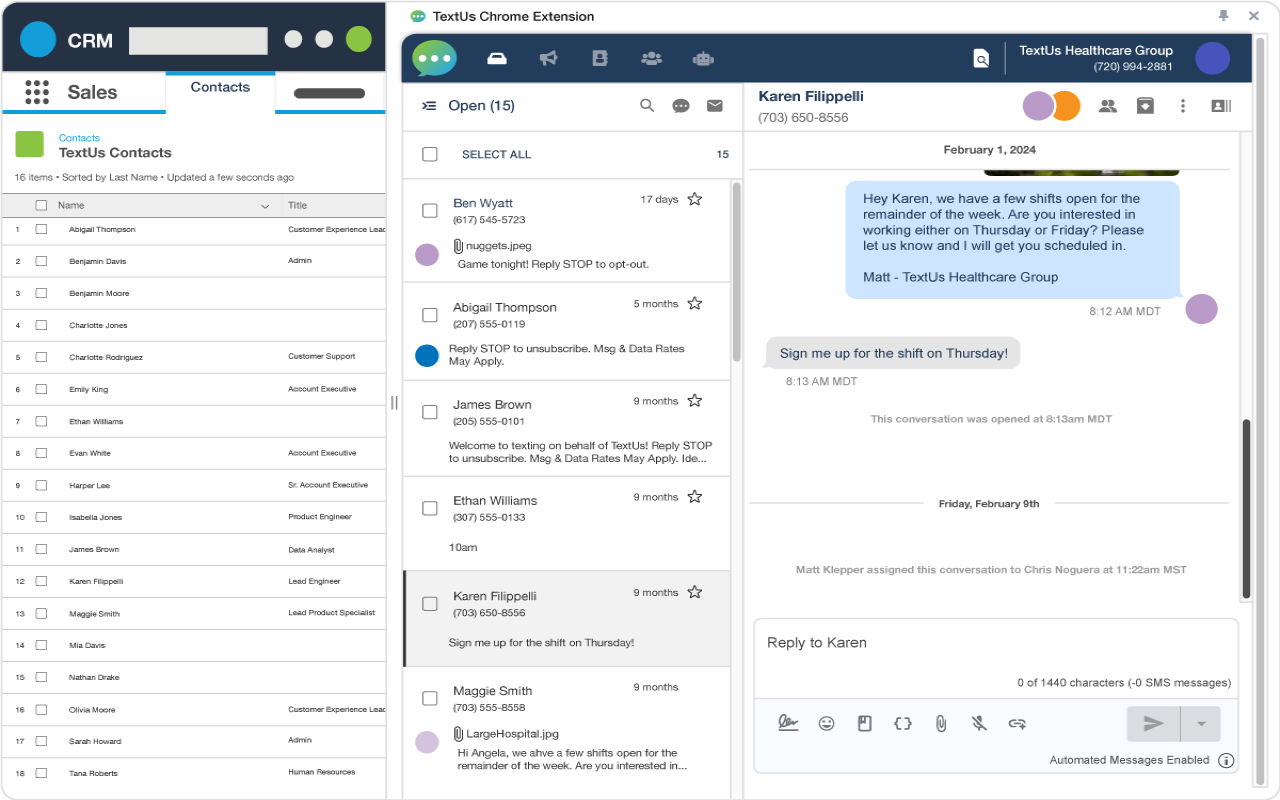
Task: Insert an emoji in the reply
Action: pyautogui.click(x=826, y=723)
